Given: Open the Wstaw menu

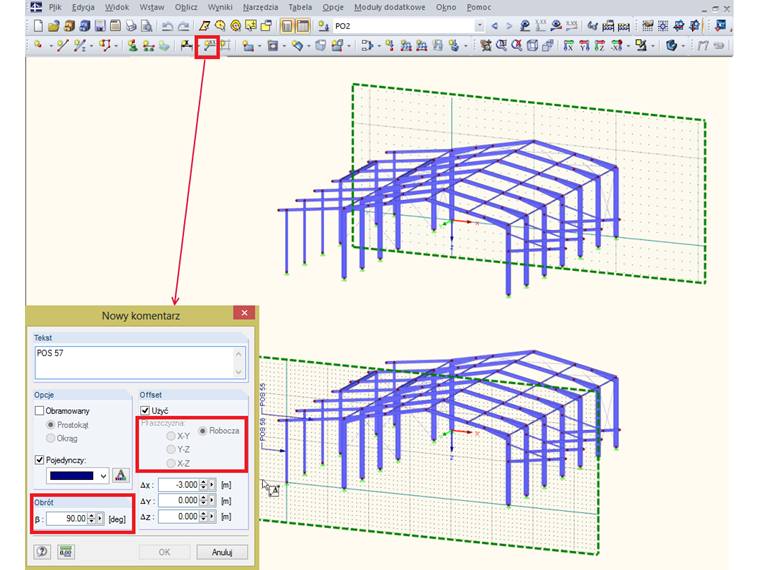Looking at the screenshot, I should (152, 7).
